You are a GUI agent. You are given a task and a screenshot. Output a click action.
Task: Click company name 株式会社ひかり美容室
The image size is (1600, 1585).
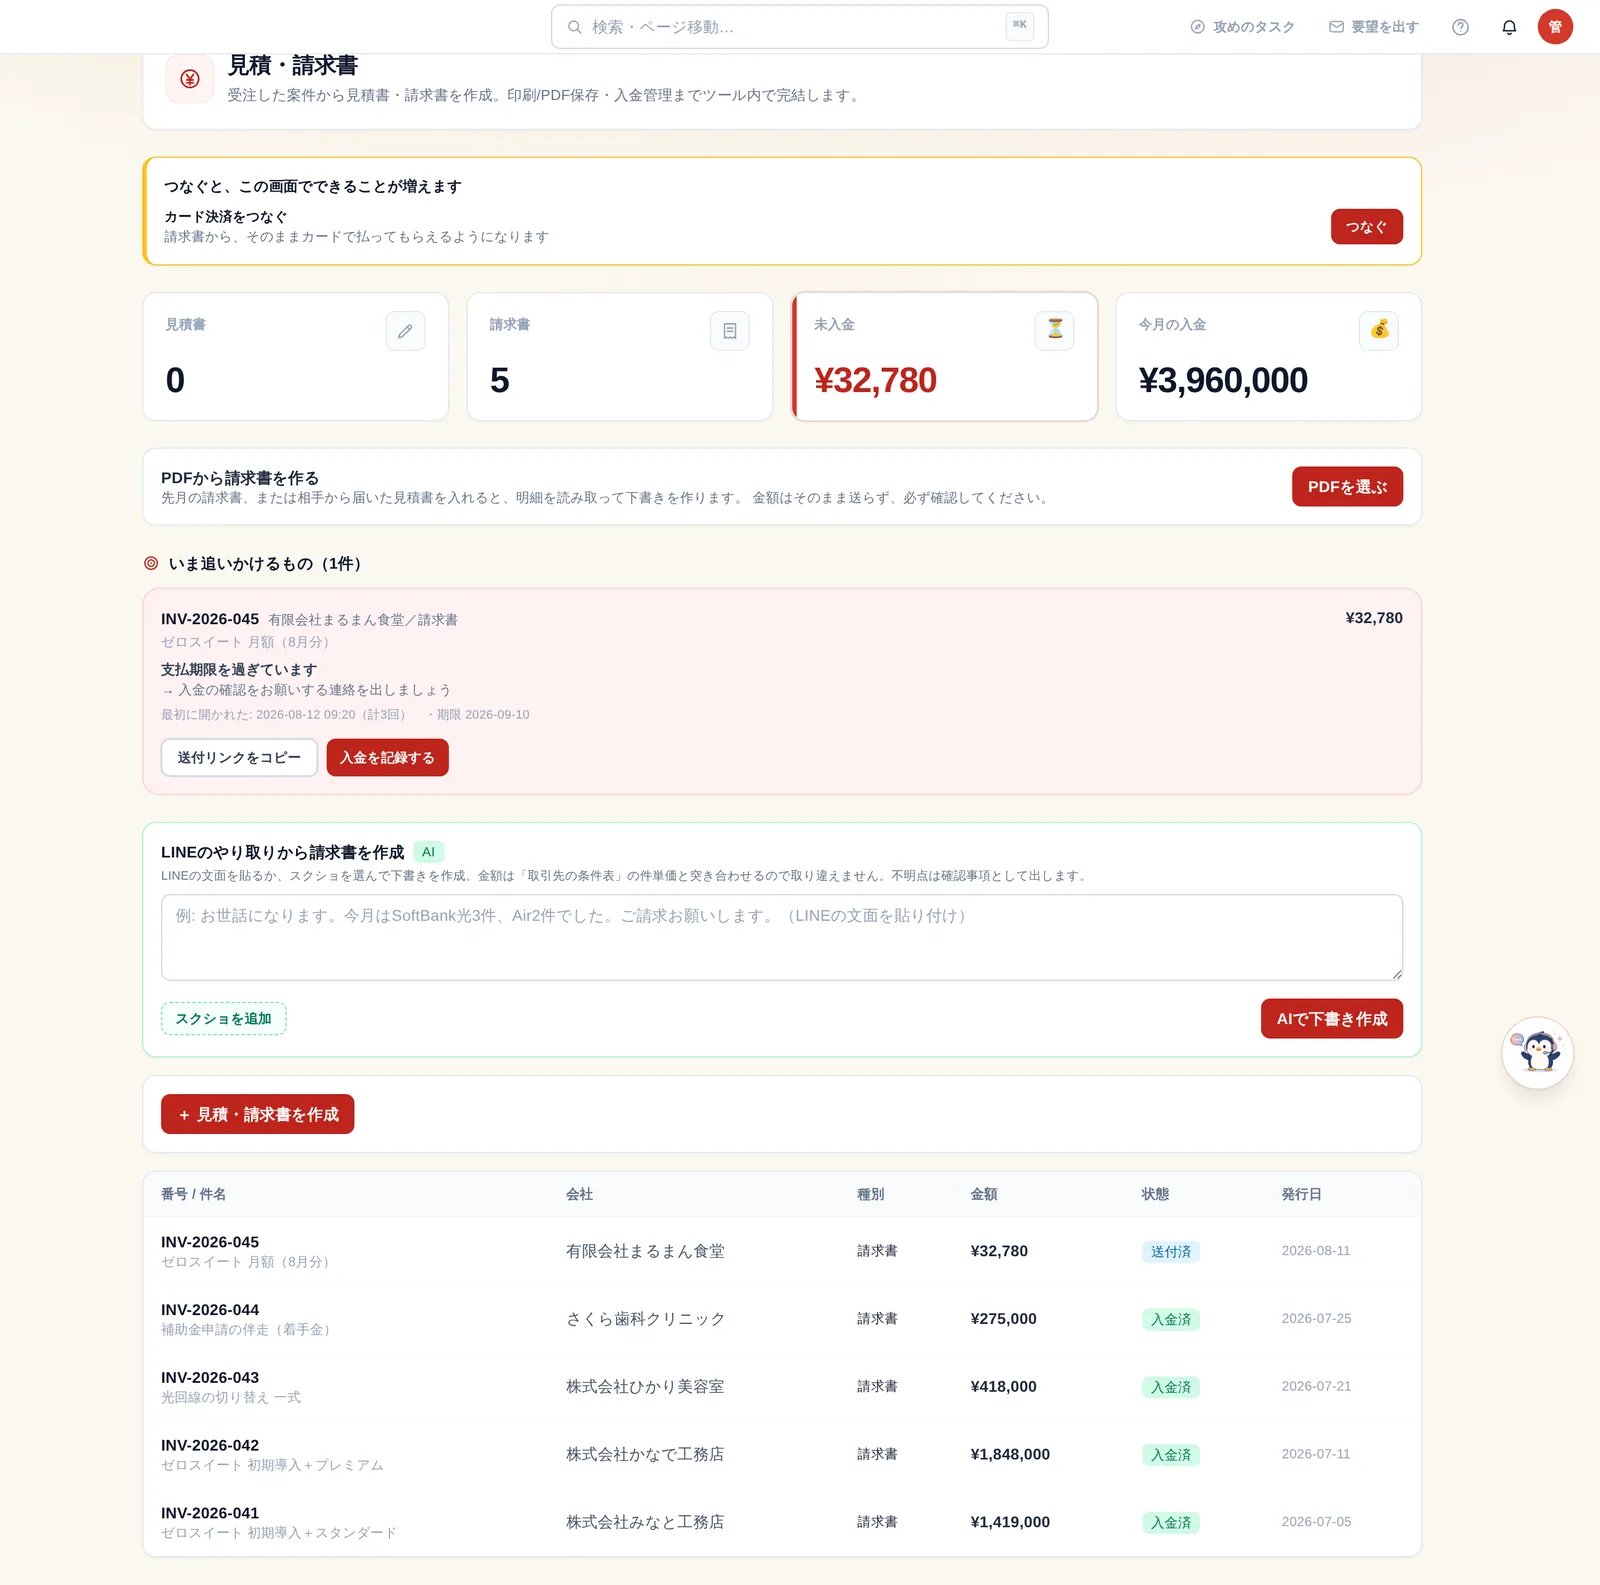645,1387
